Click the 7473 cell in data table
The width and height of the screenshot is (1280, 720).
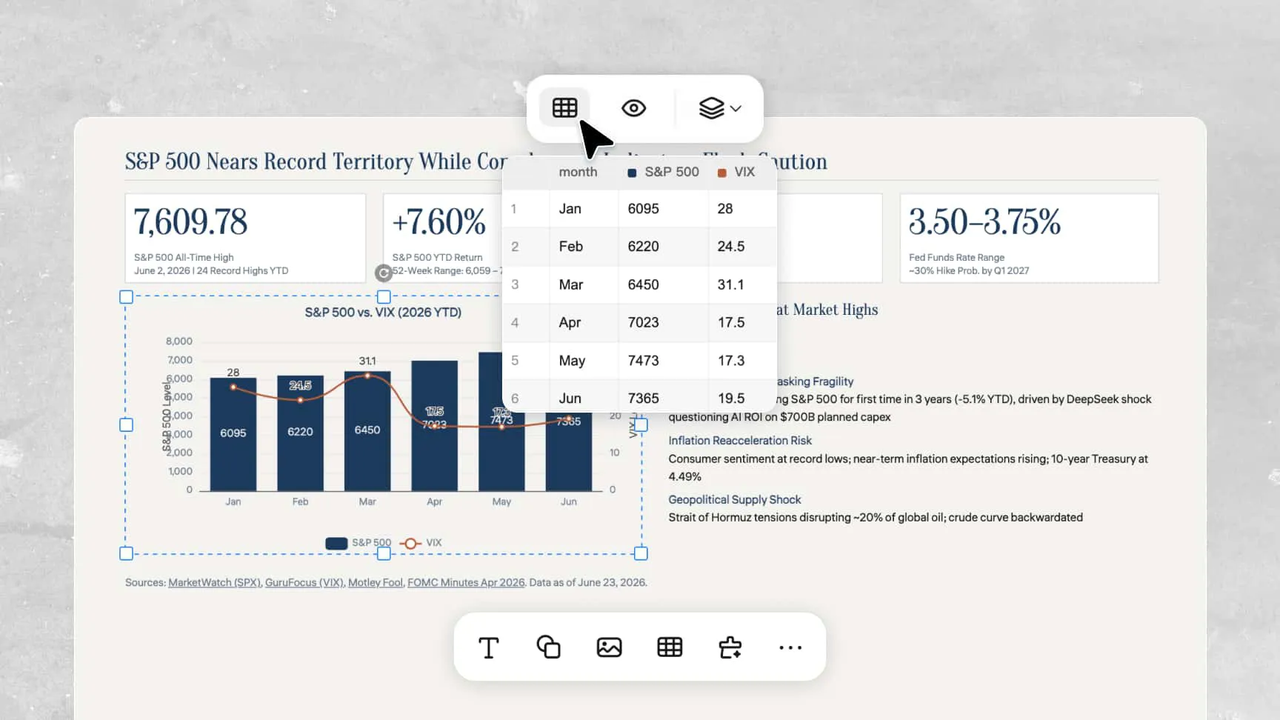point(663,361)
